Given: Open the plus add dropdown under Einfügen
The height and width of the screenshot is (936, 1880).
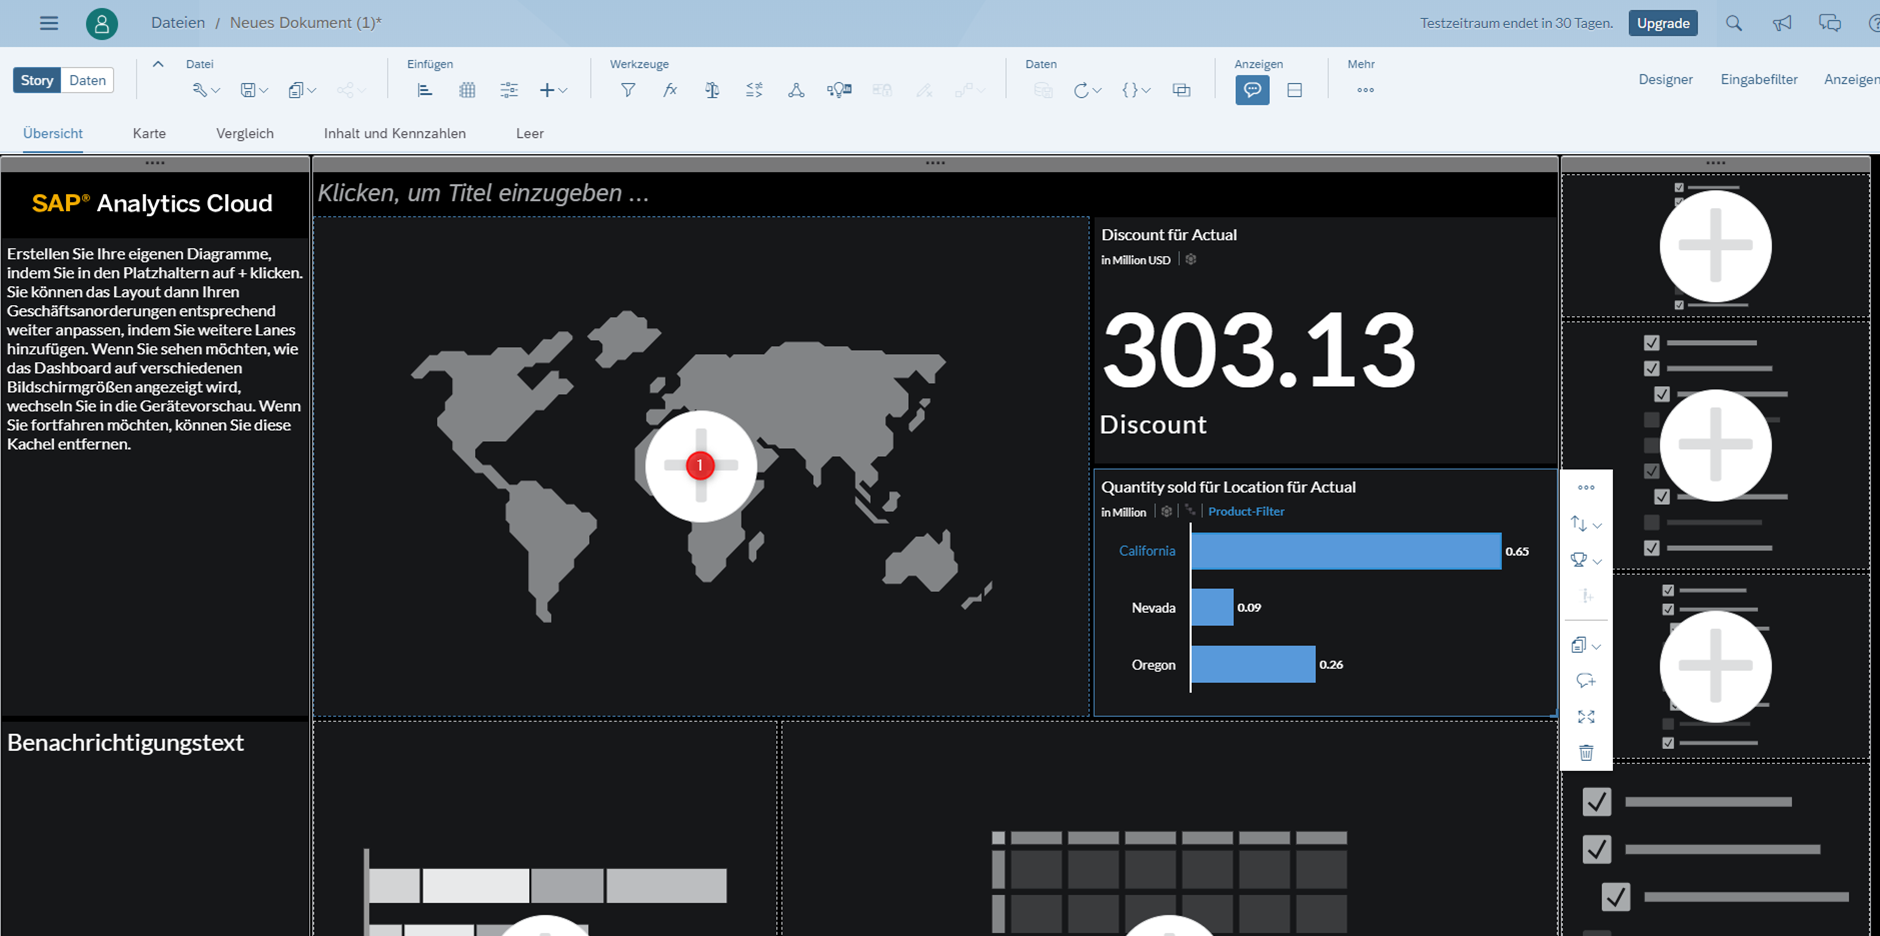Looking at the screenshot, I should pos(553,90).
